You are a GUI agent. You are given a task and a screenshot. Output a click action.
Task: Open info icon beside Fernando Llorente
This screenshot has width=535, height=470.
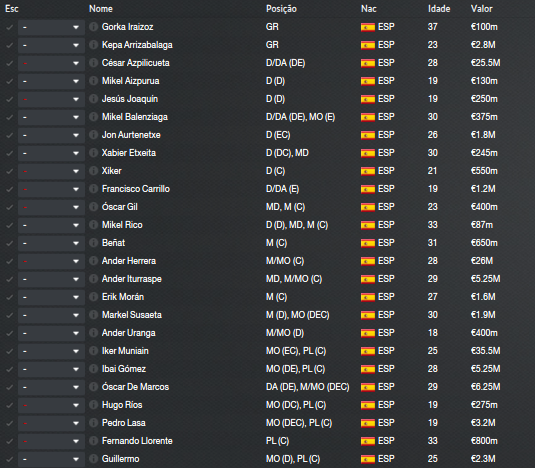coord(93,441)
